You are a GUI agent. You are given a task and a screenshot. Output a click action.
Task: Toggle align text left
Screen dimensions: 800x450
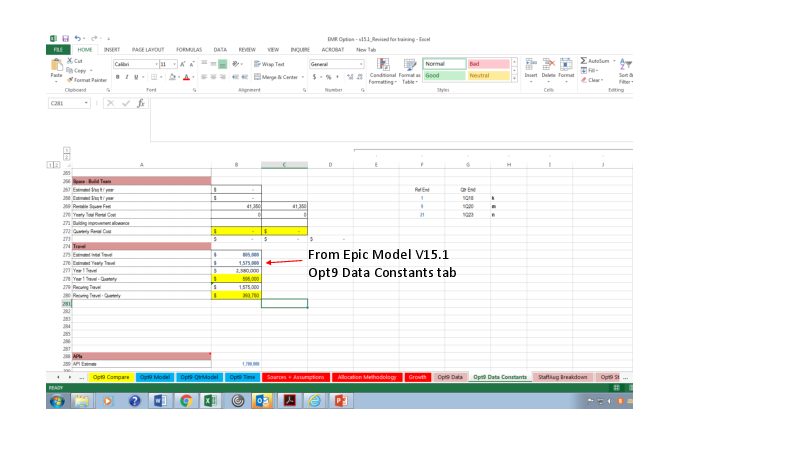tap(204, 77)
